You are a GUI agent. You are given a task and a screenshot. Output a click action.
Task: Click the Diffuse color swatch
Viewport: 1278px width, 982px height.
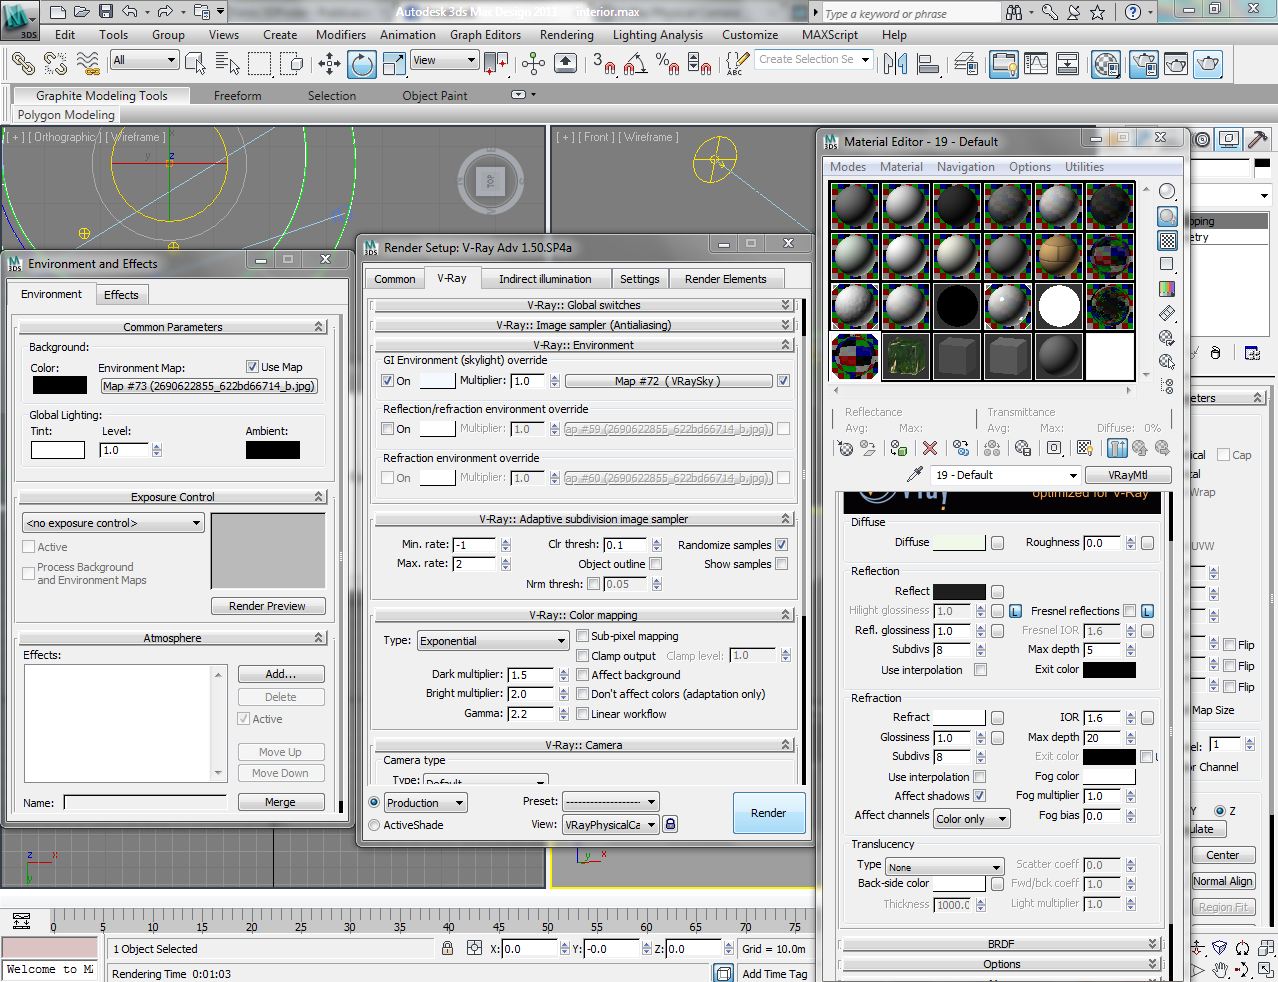958,542
